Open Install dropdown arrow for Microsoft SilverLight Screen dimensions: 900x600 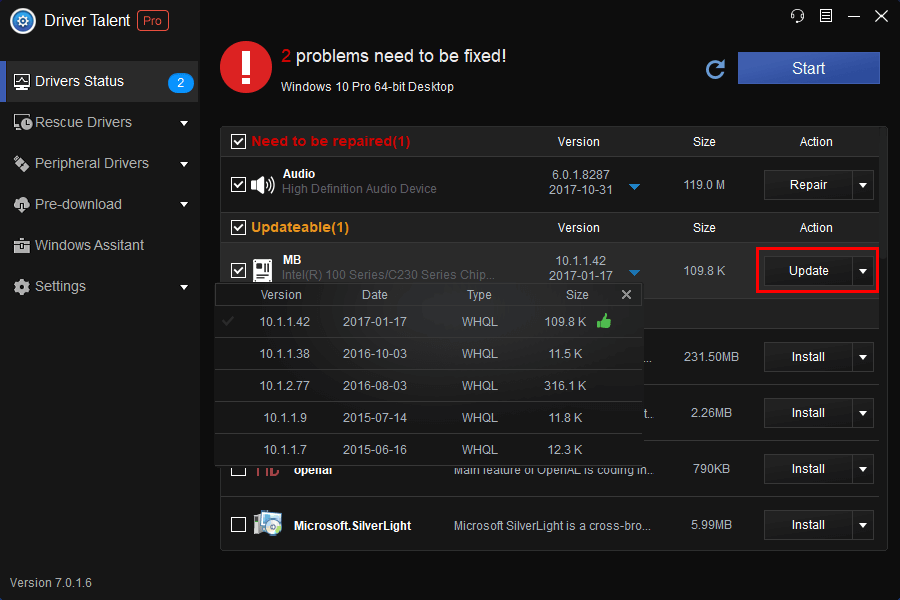863,525
